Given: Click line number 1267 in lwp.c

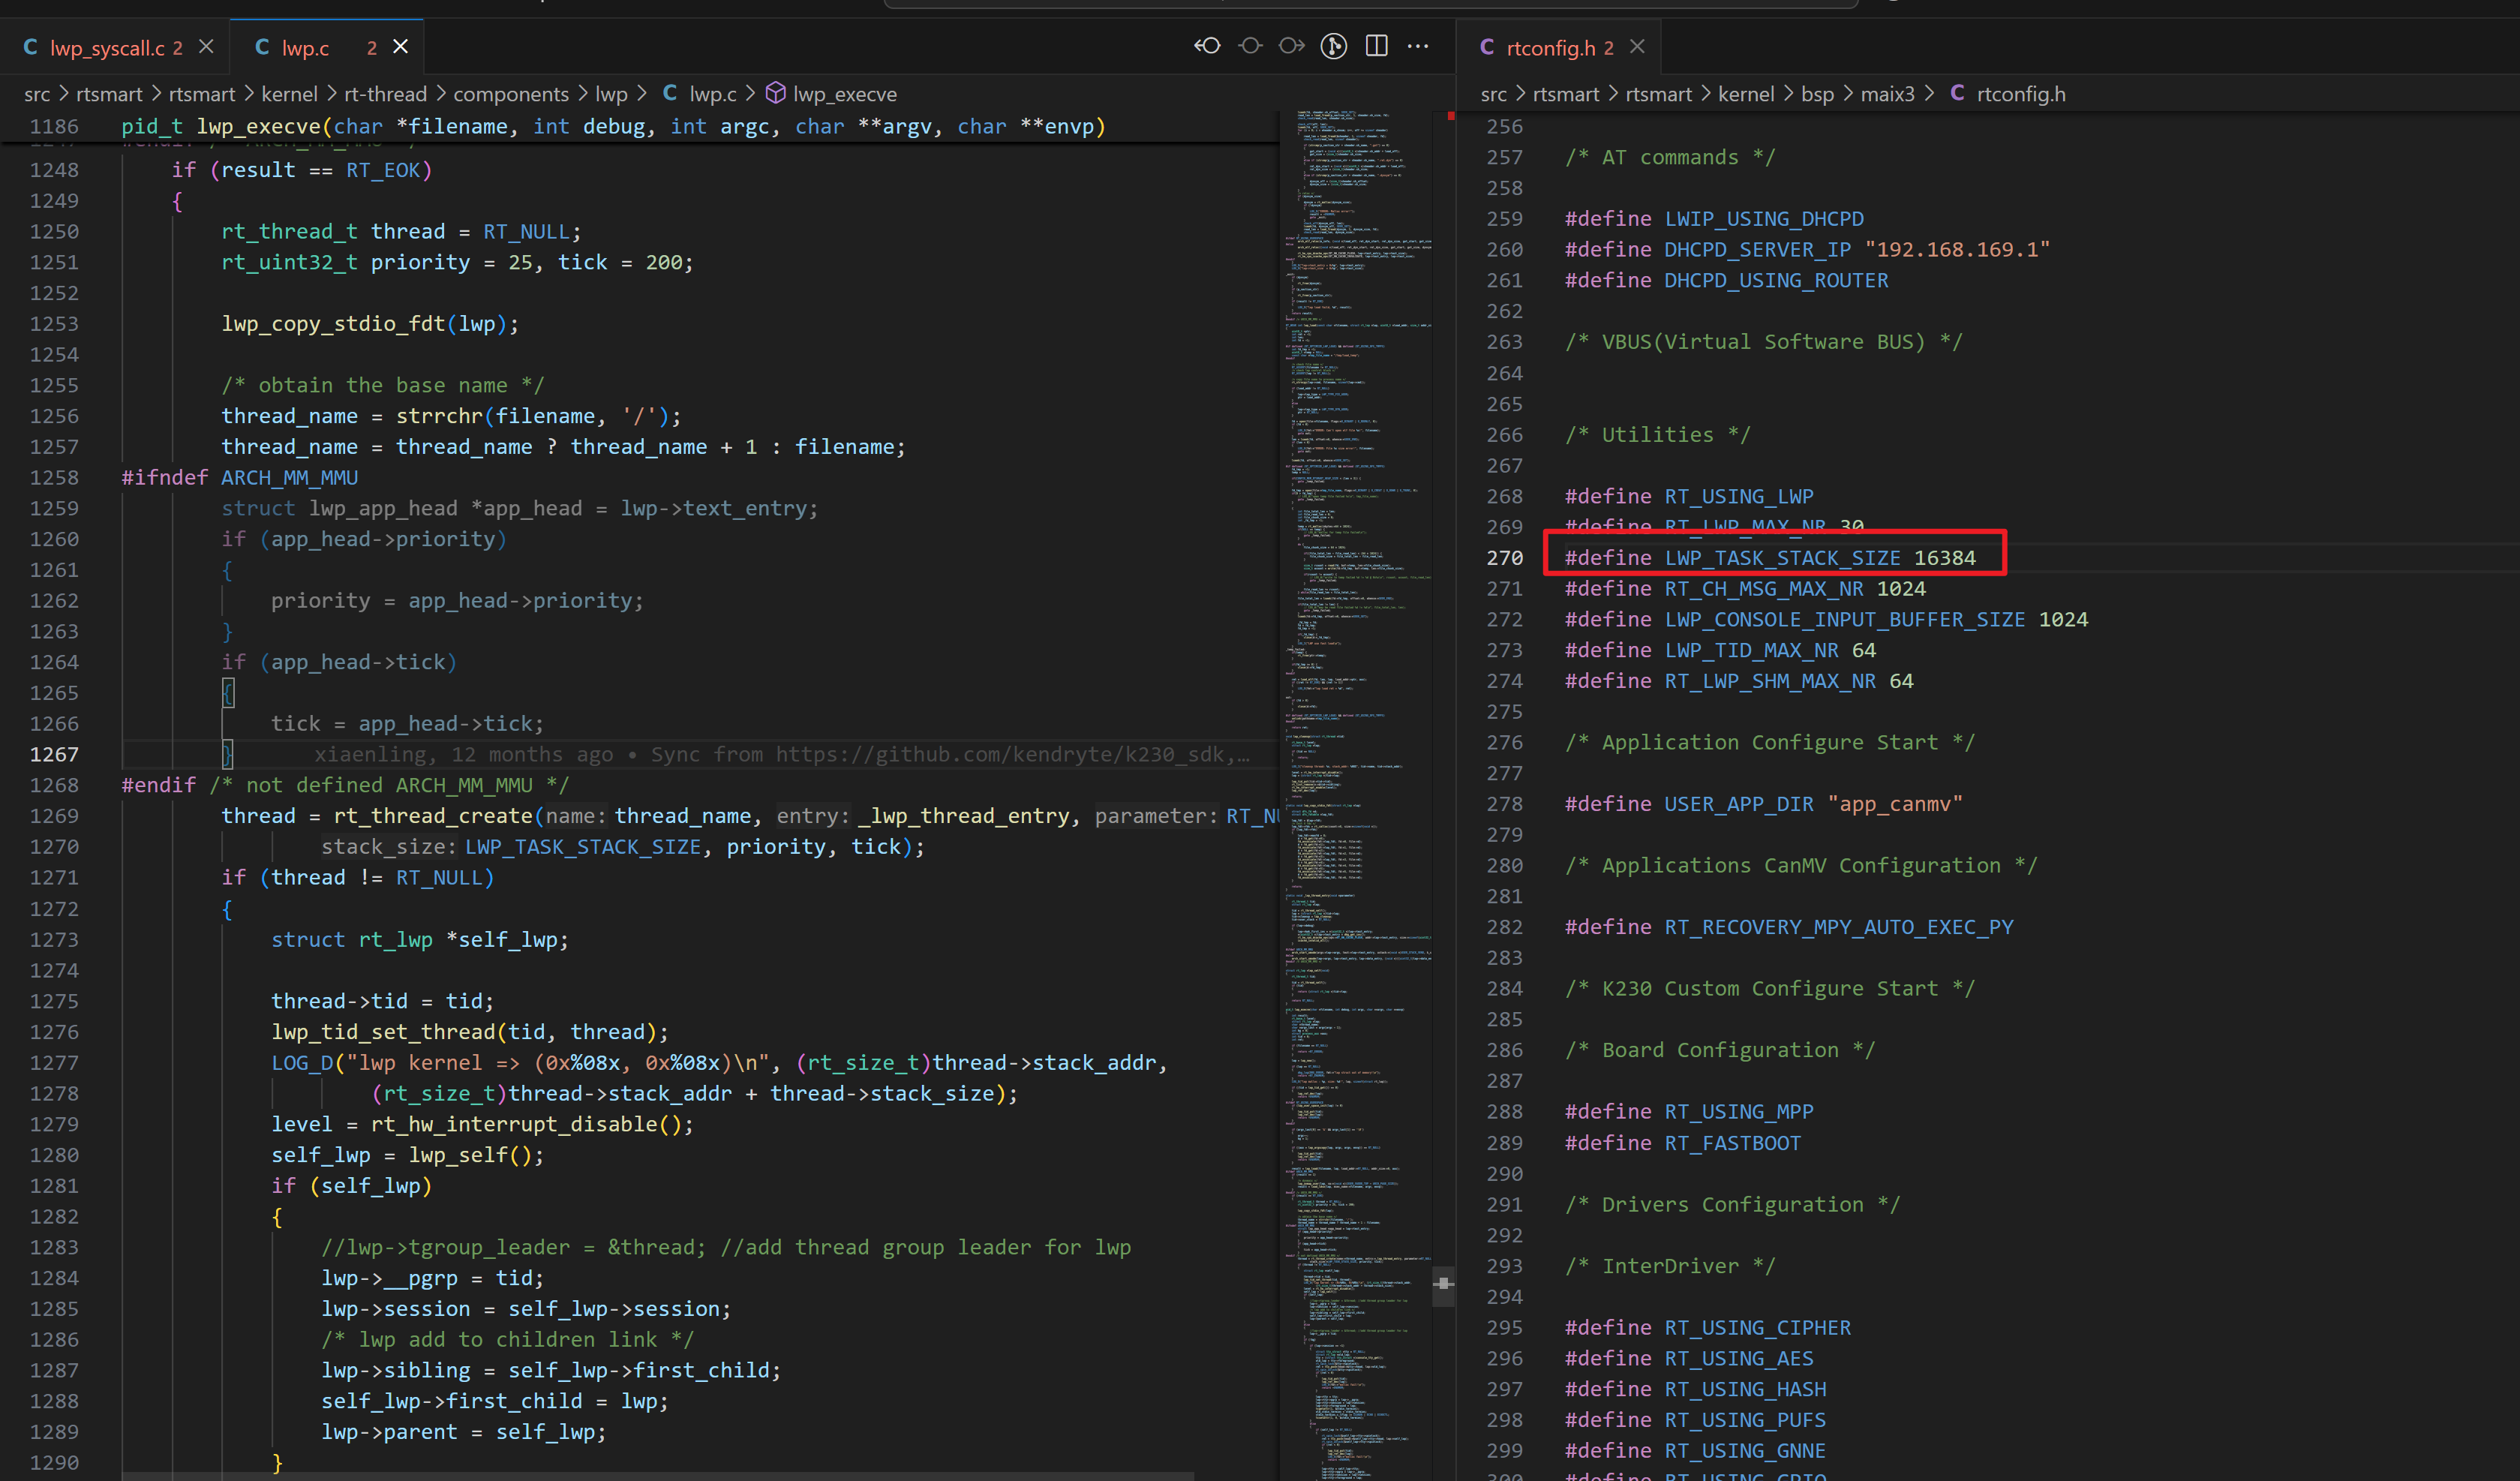Looking at the screenshot, I should (54, 755).
